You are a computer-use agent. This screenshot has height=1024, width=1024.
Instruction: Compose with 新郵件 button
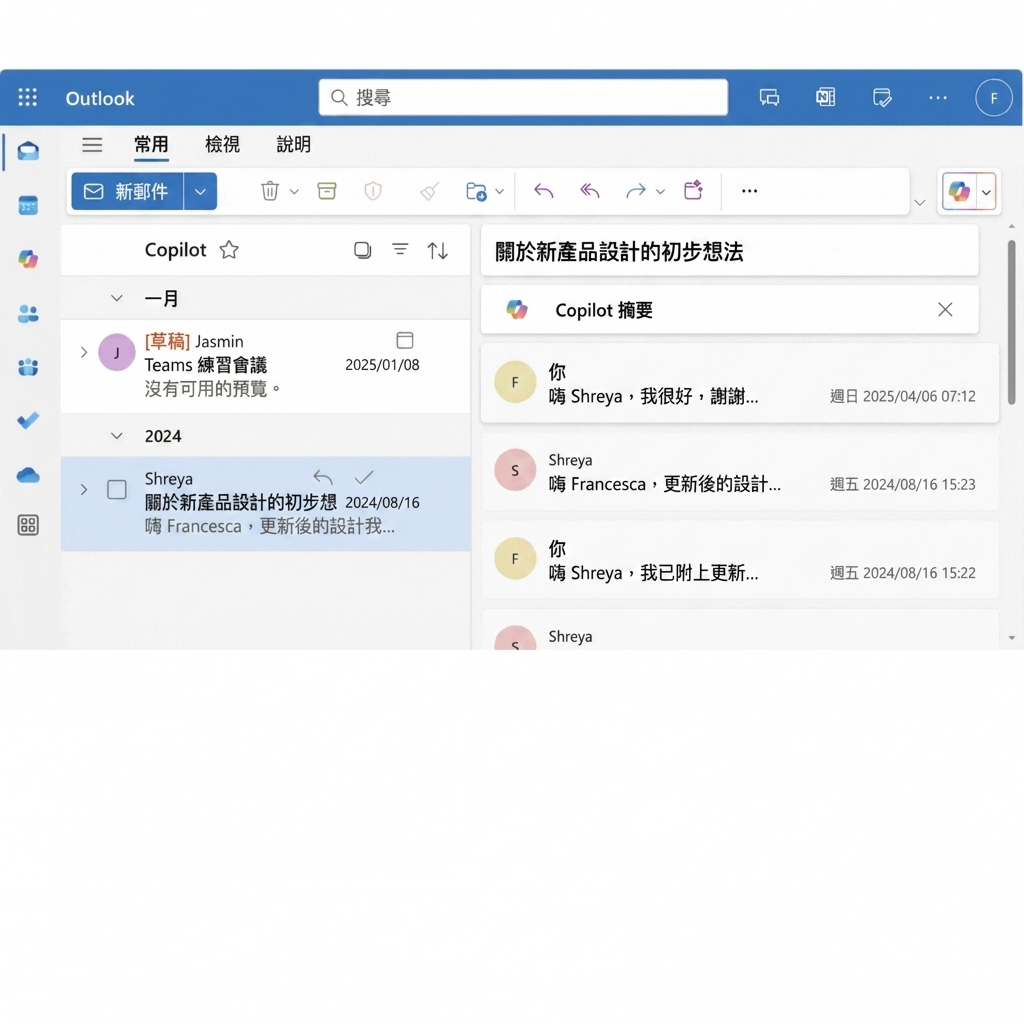coord(127,191)
